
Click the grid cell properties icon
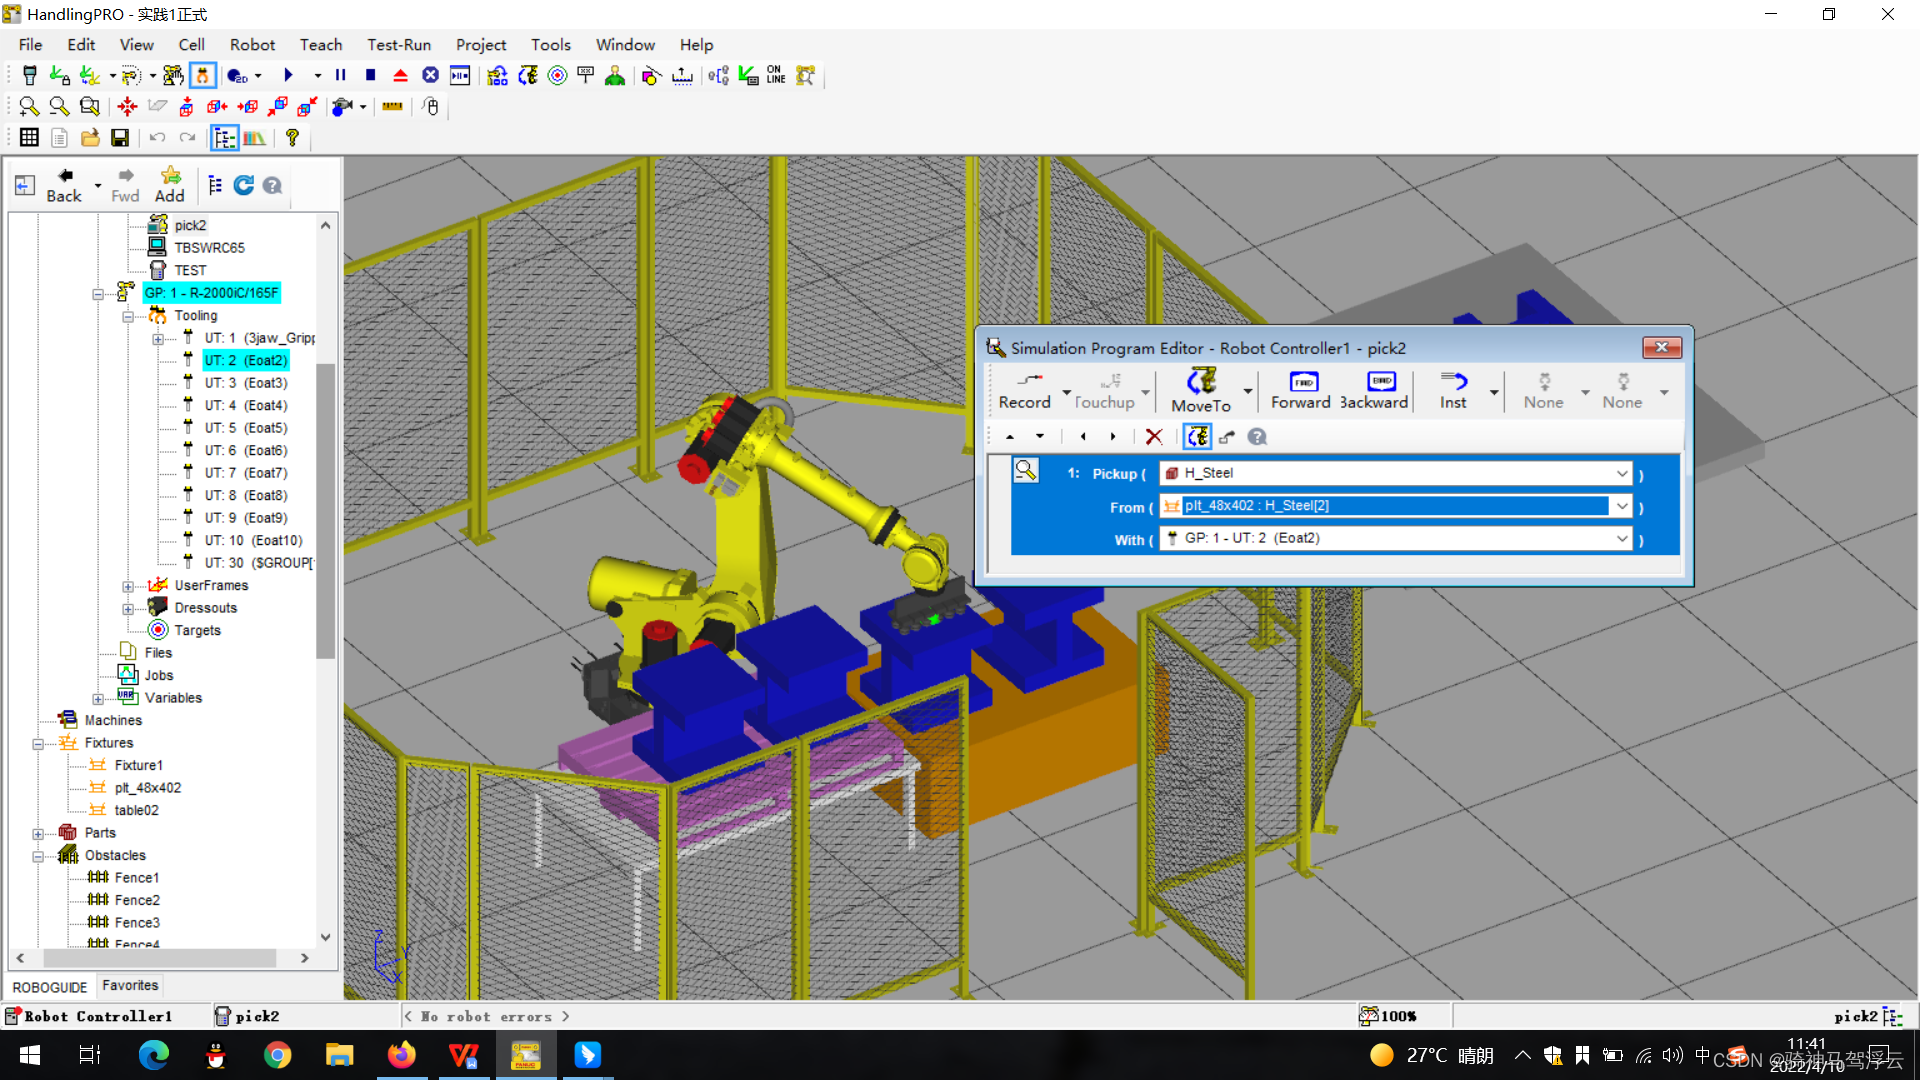click(x=29, y=138)
